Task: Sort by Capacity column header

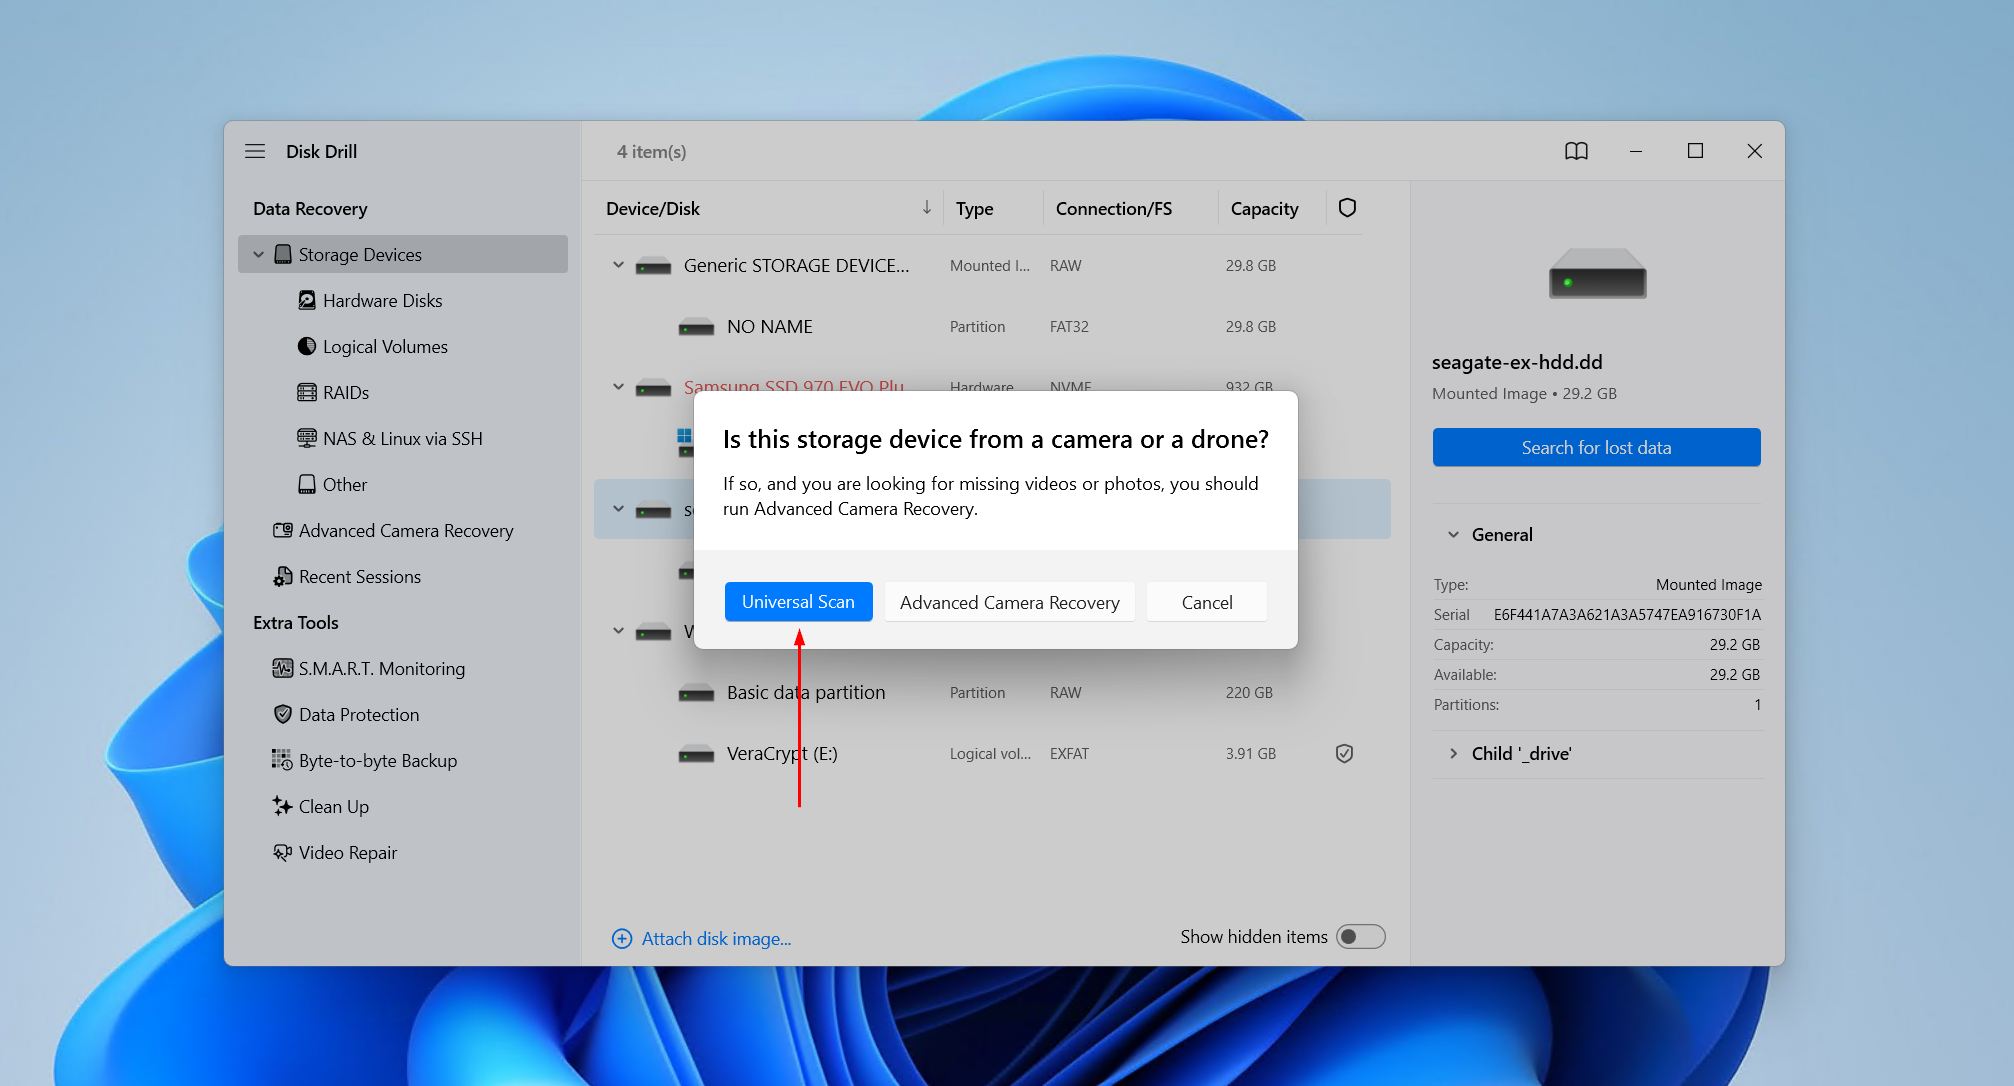Action: pyautogui.click(x=1264, y=208)
